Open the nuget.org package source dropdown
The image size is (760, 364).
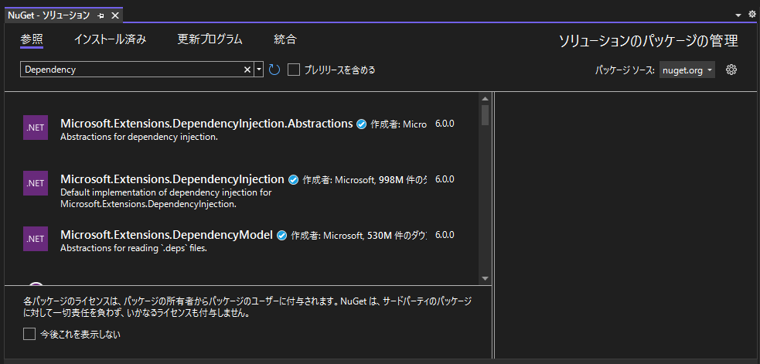pos(687,70)
